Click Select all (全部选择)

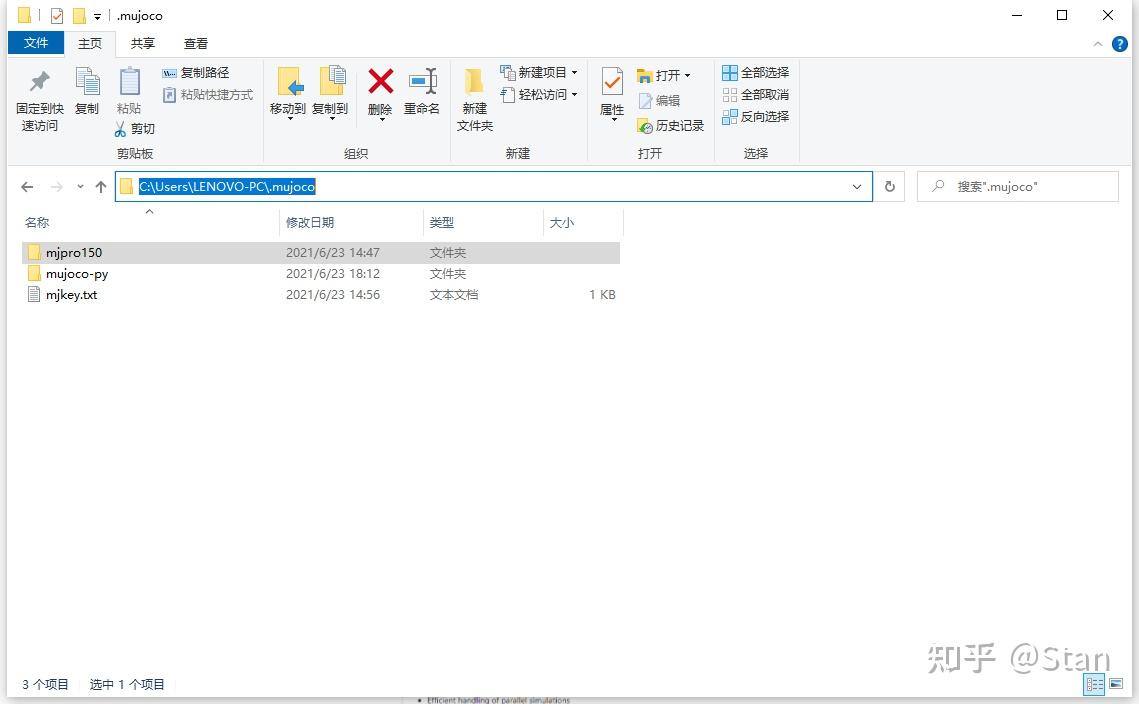[x=755, y=73]
